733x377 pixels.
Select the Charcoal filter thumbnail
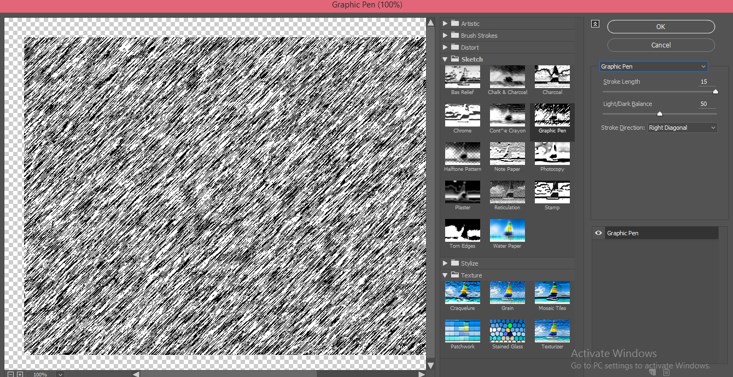(x=552, y=77)
